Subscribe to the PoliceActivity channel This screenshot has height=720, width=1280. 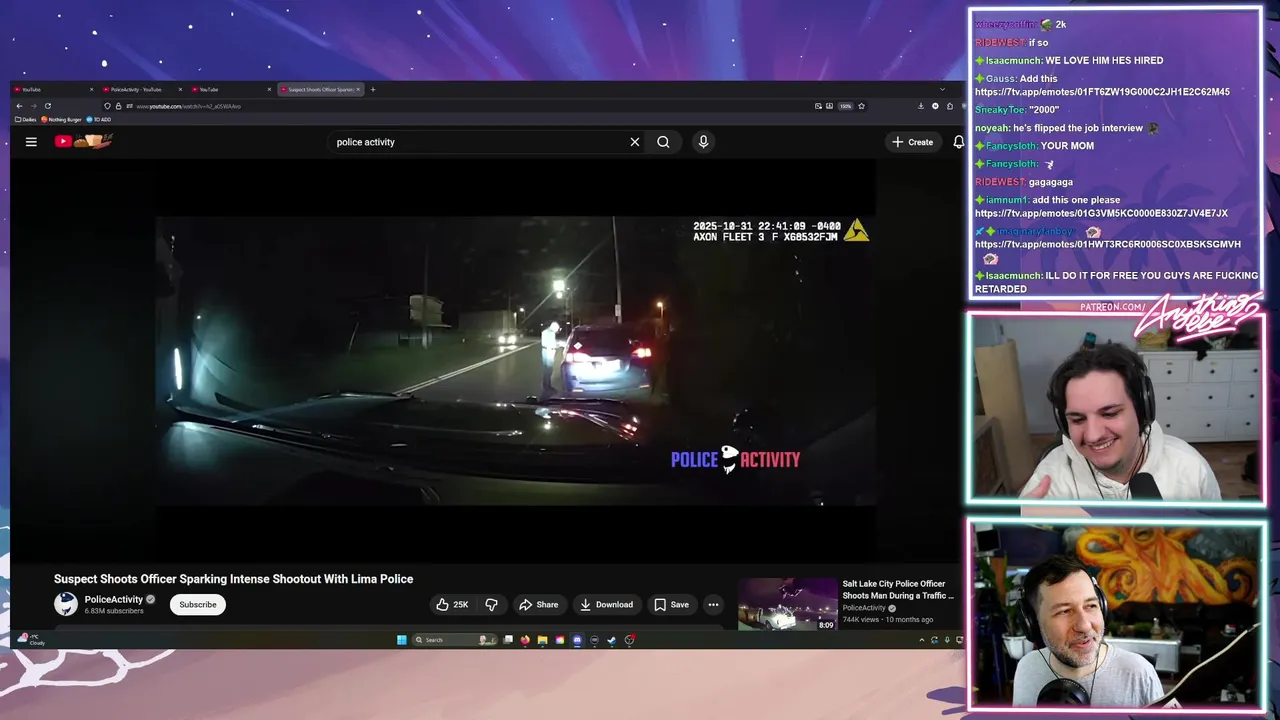point(198,604)
